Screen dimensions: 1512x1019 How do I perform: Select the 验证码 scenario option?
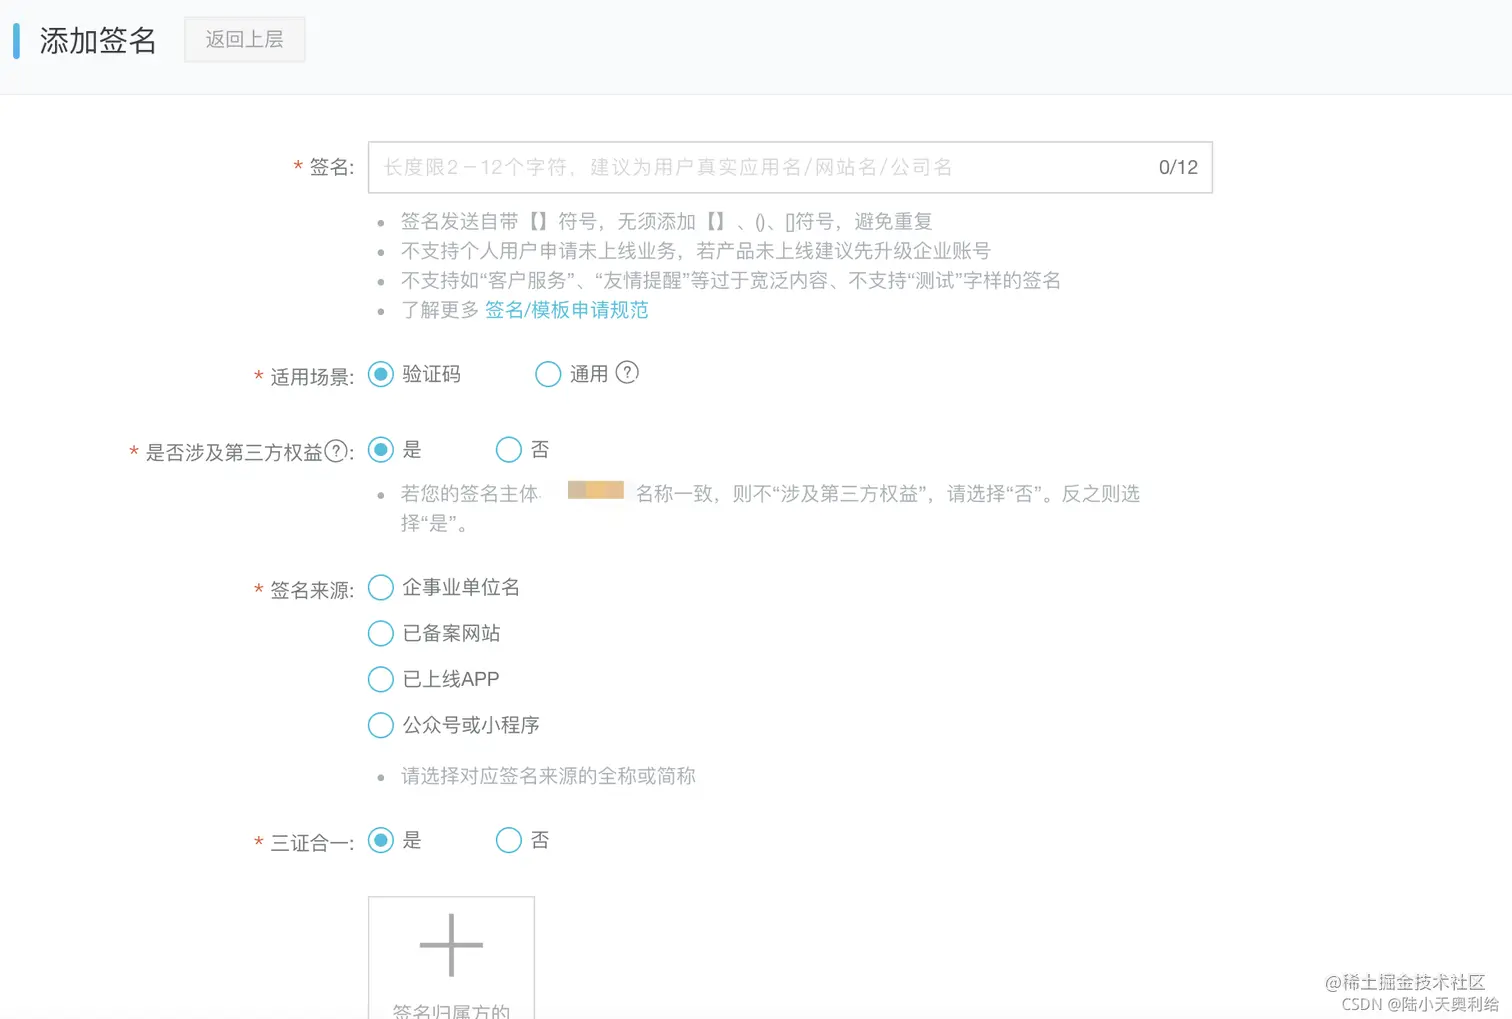click(380, 374)
